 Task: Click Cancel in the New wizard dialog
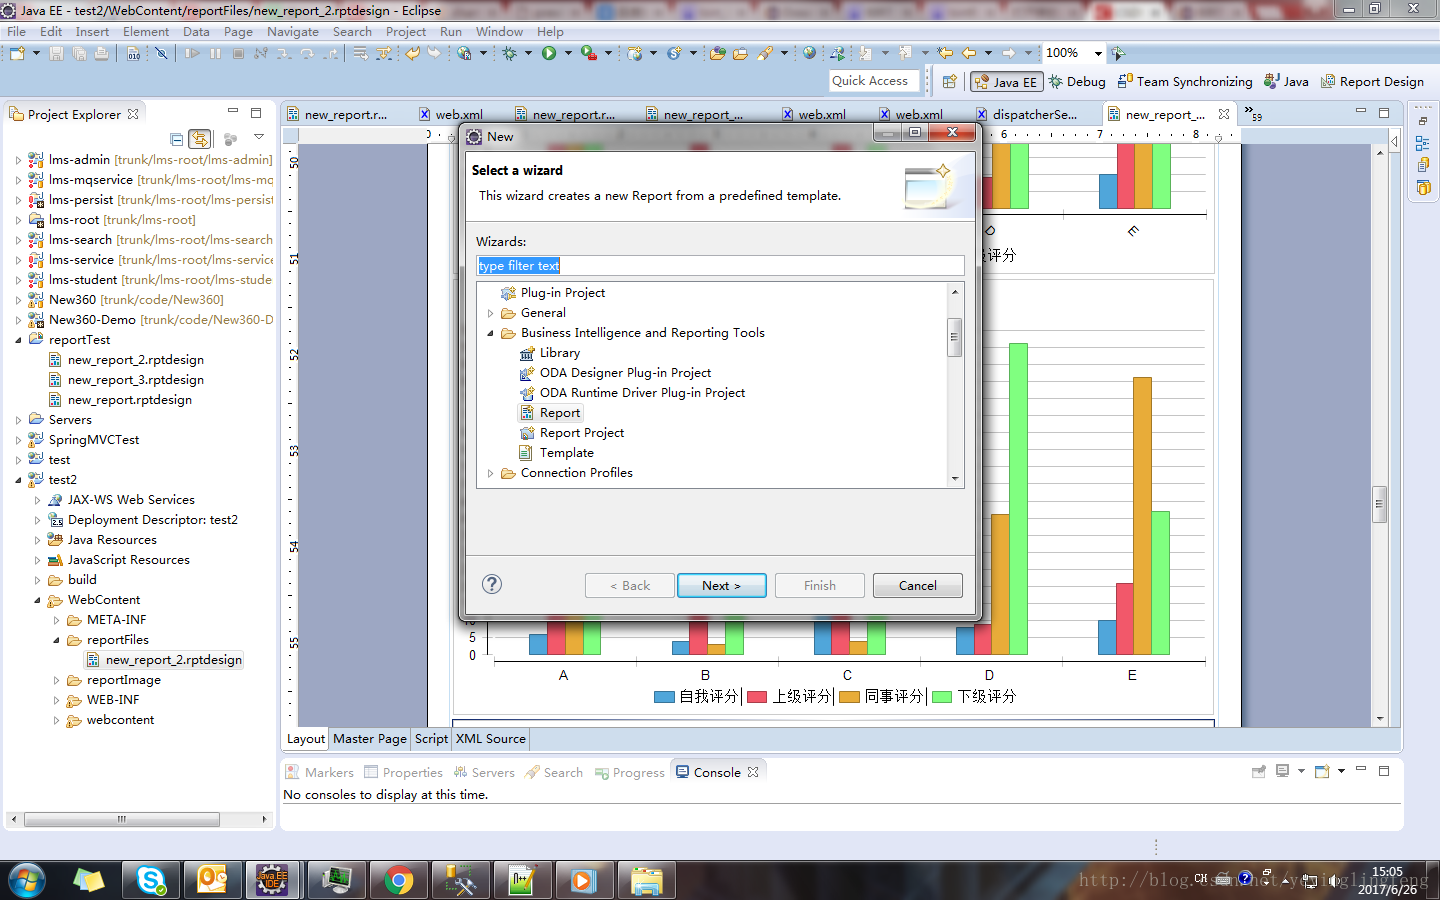tap(917, 586)
